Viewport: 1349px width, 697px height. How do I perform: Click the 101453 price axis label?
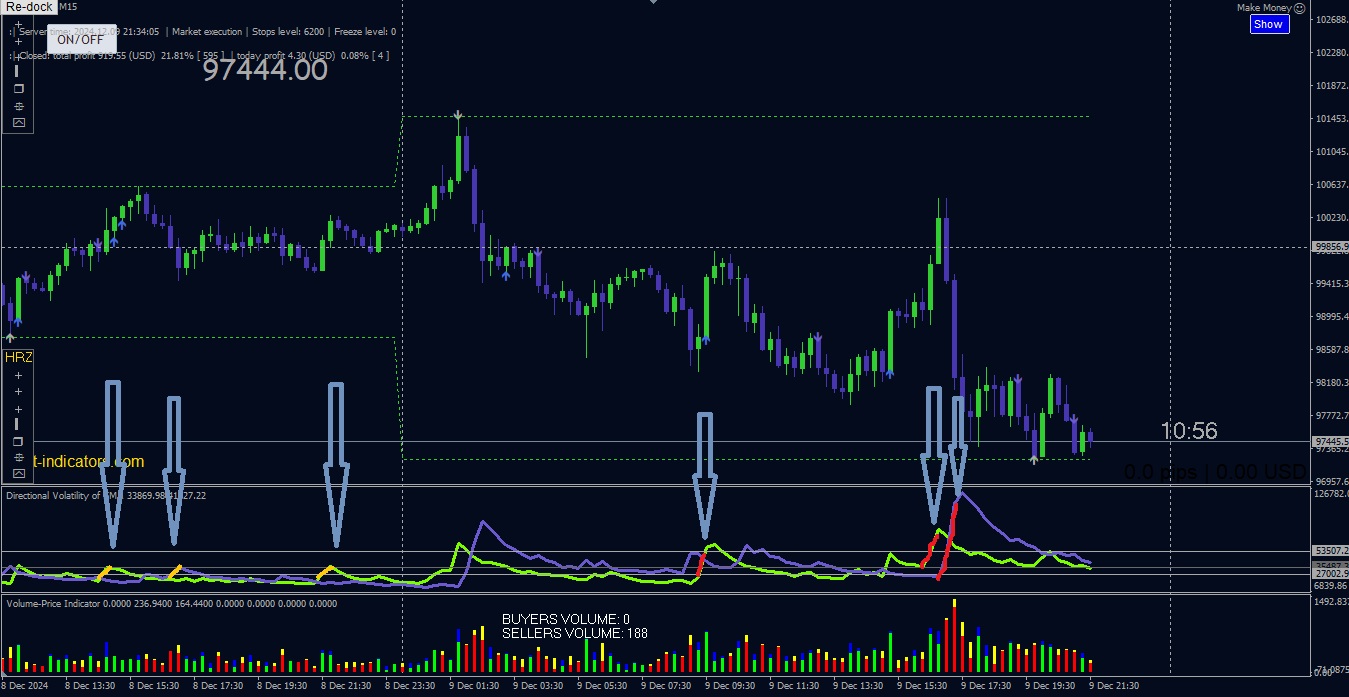[x=1332, y=119]
